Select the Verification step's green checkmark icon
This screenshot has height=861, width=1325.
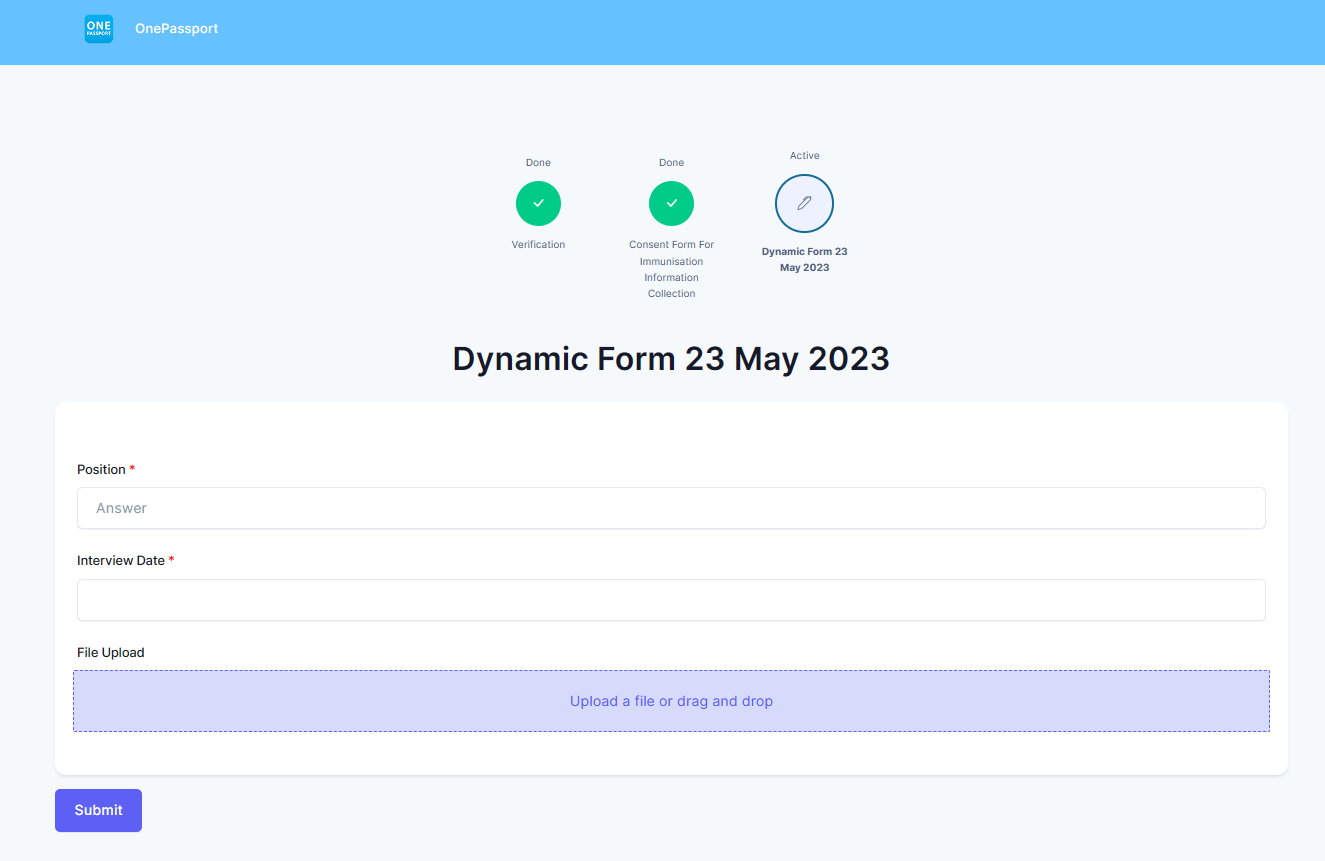tap(538, 203)
